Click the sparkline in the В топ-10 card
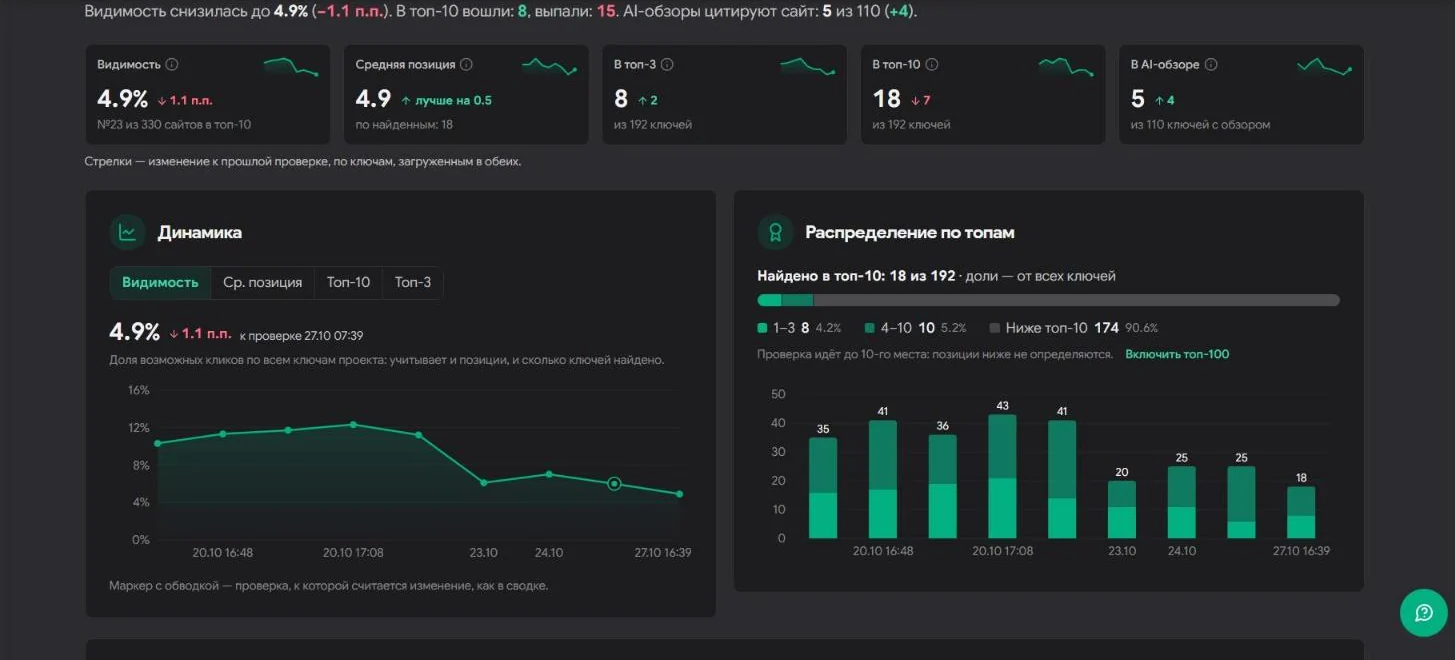 click(x=1066, y=67)
